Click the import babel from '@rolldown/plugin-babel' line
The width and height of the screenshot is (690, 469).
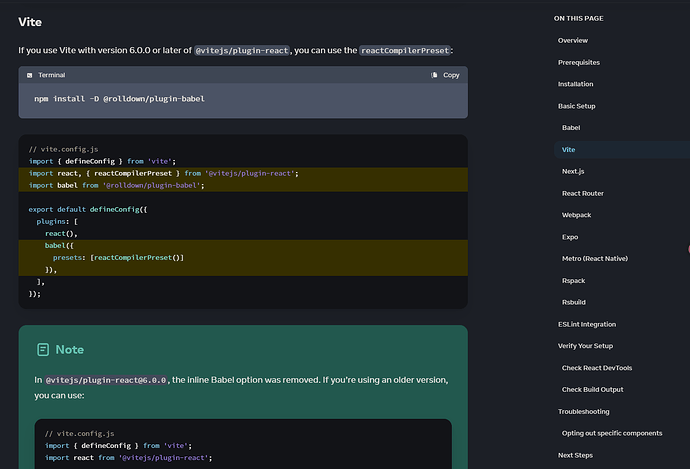(116, 186)
